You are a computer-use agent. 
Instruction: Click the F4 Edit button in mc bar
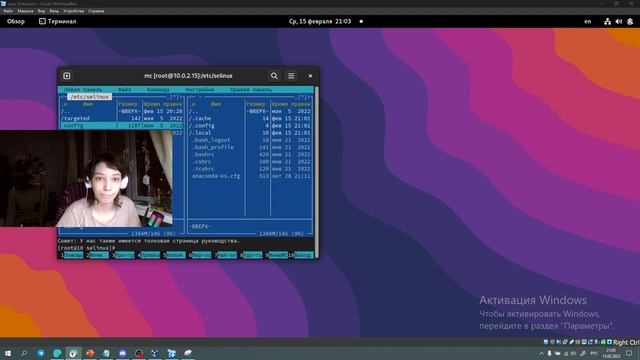point(150,255)
